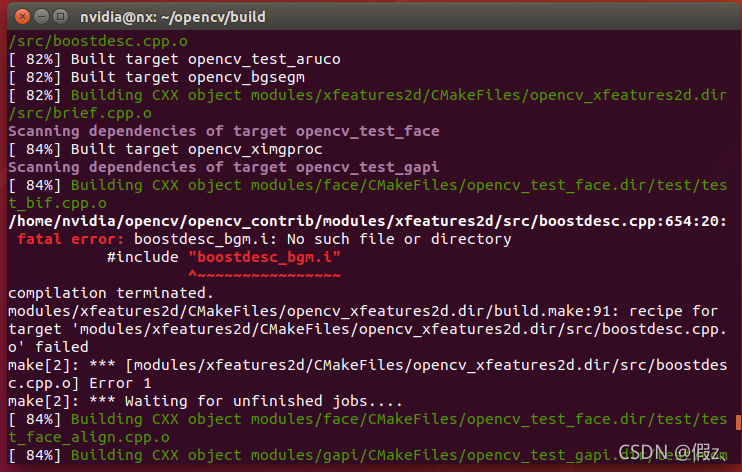Click the red 'fatal error:' text

tap(71, 239)
